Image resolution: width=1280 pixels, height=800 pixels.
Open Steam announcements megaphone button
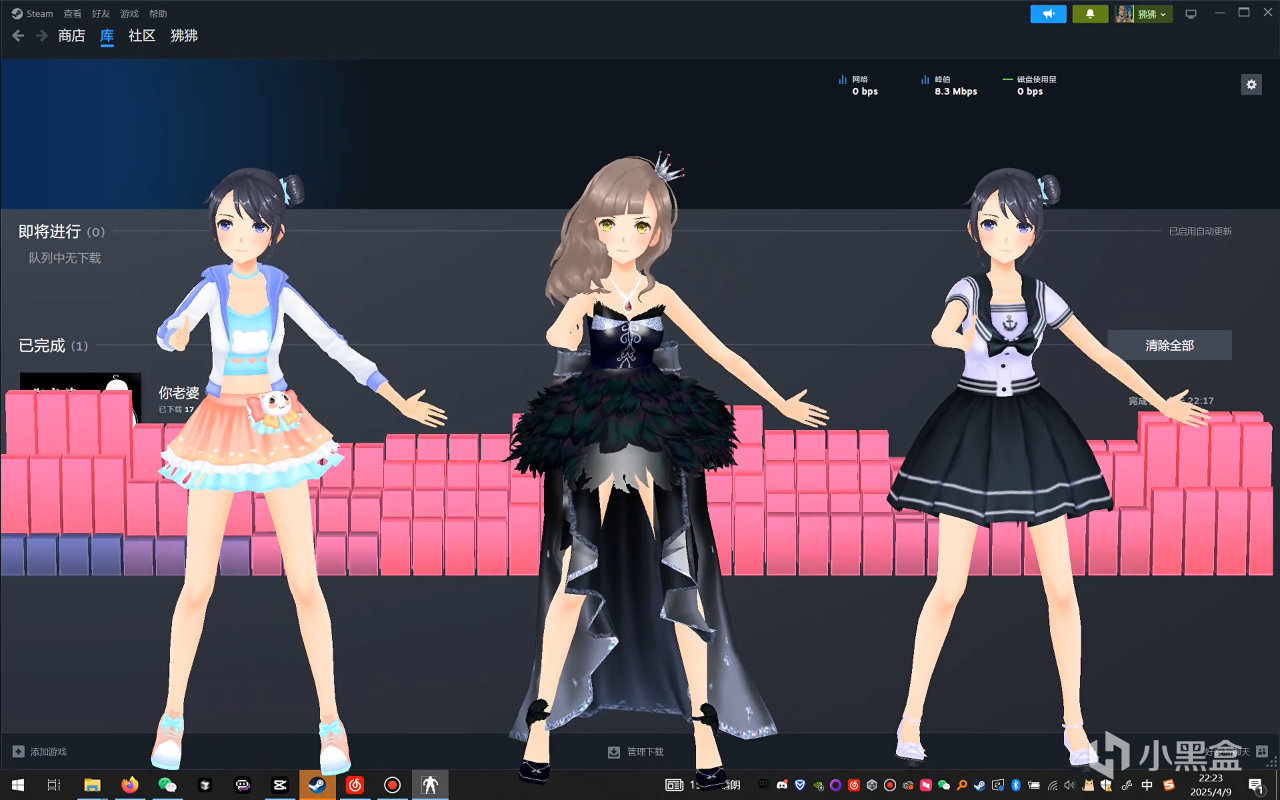(1049, 14)
